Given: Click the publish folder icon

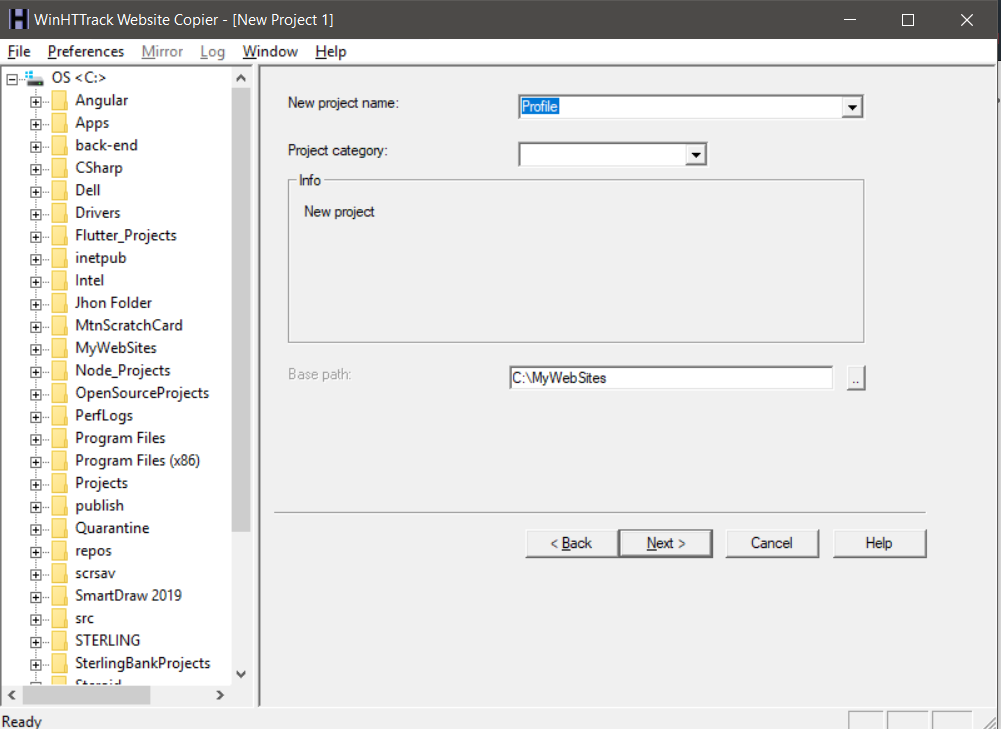Looking at the screenshot, I should click(x=59, y=506).
